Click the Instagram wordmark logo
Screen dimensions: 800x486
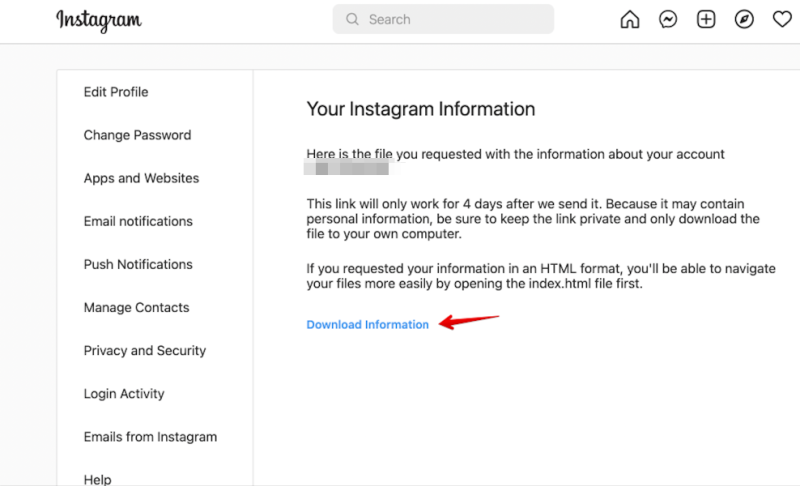(x=98, y=20)
